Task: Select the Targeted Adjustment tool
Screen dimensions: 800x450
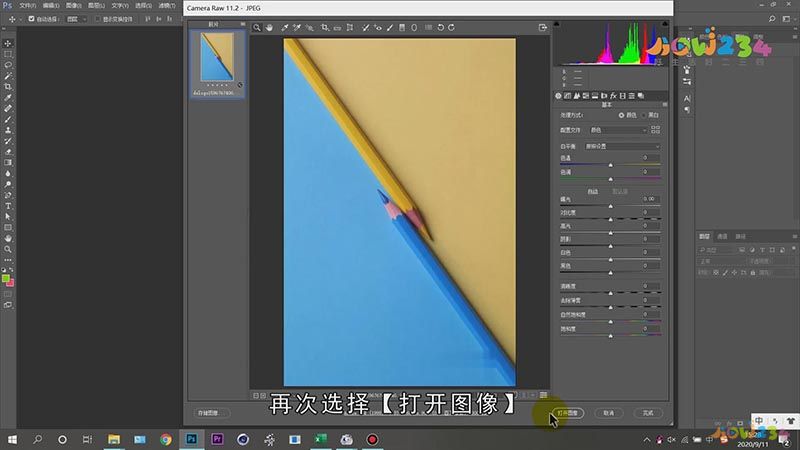Action: pos(309,28)
